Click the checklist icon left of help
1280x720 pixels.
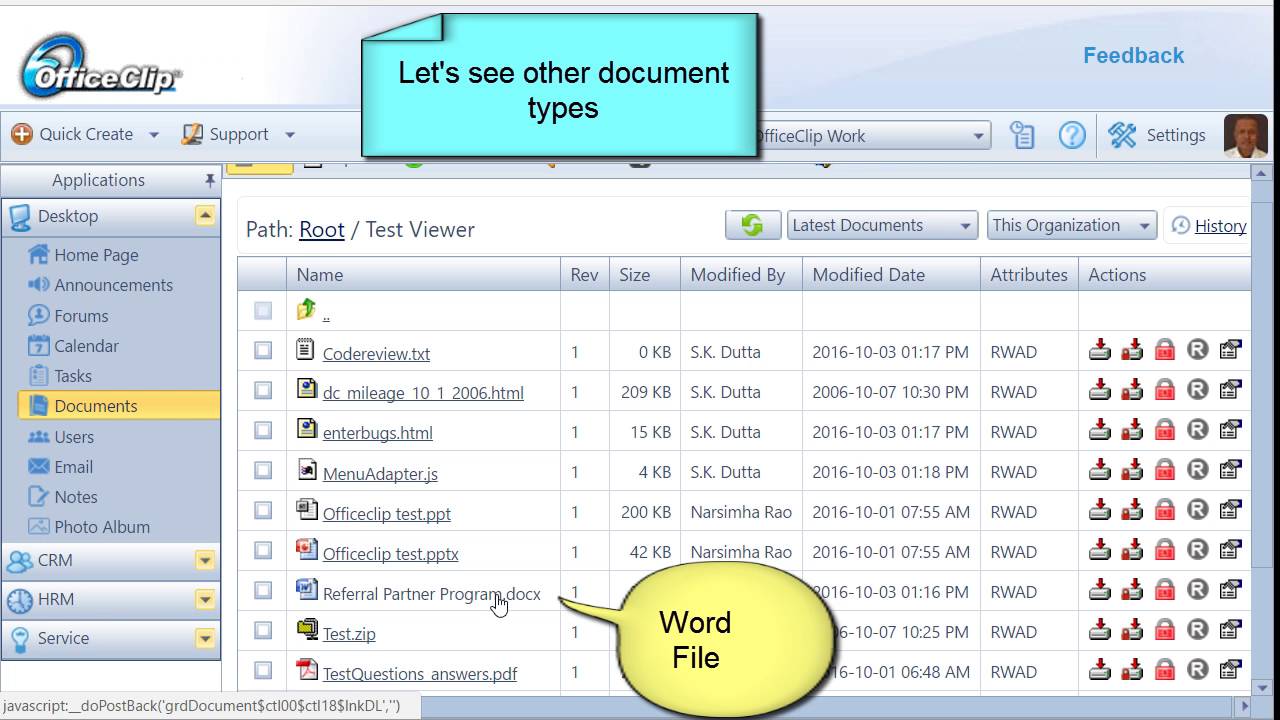coord(1022,135)
